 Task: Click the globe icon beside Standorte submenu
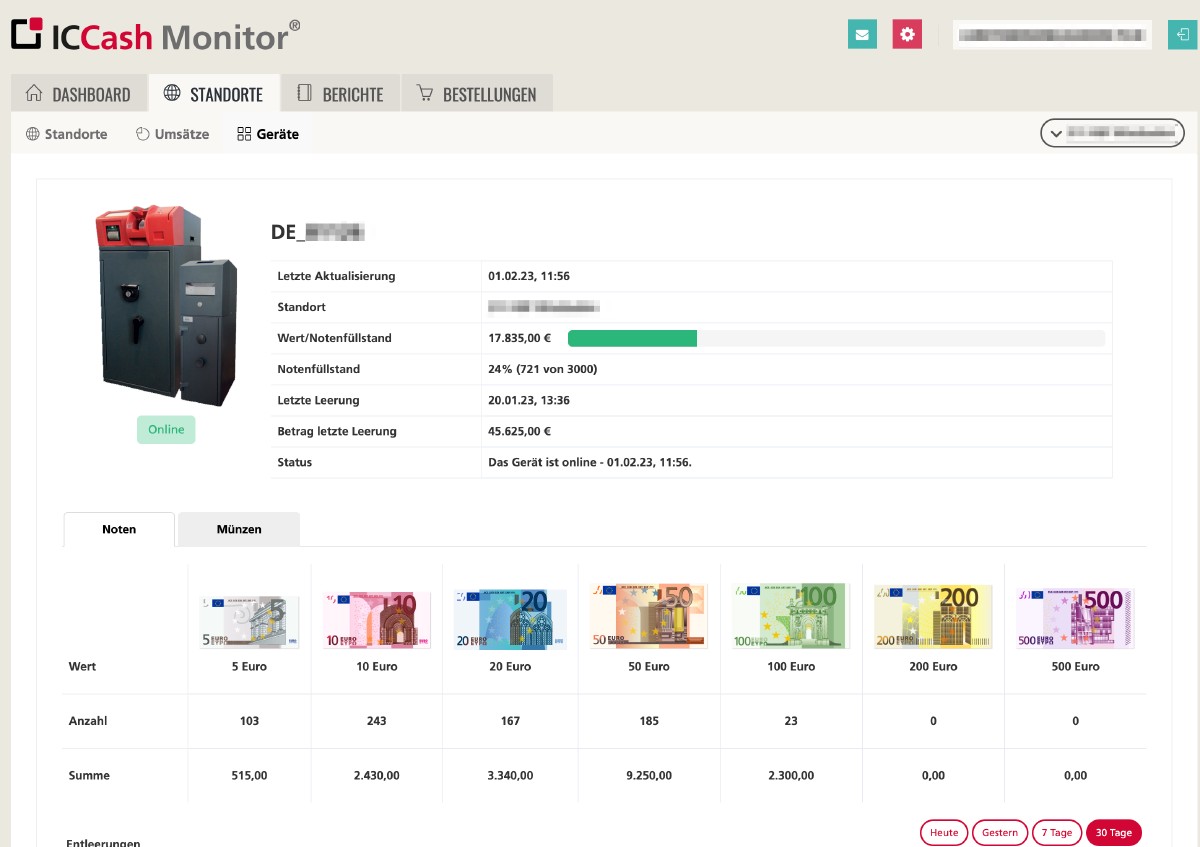tap(32, 134)
